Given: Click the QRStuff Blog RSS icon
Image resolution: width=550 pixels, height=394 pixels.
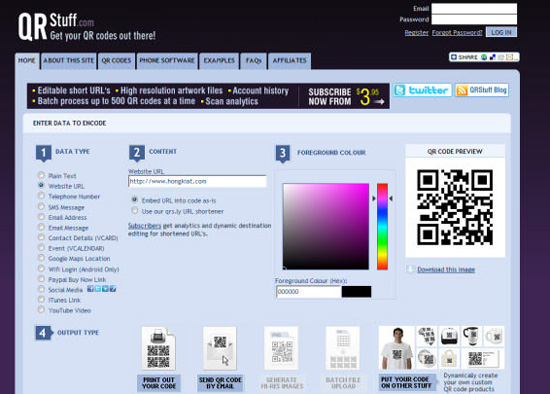Looking at the screenshot, I should click(x=462, y=91).
